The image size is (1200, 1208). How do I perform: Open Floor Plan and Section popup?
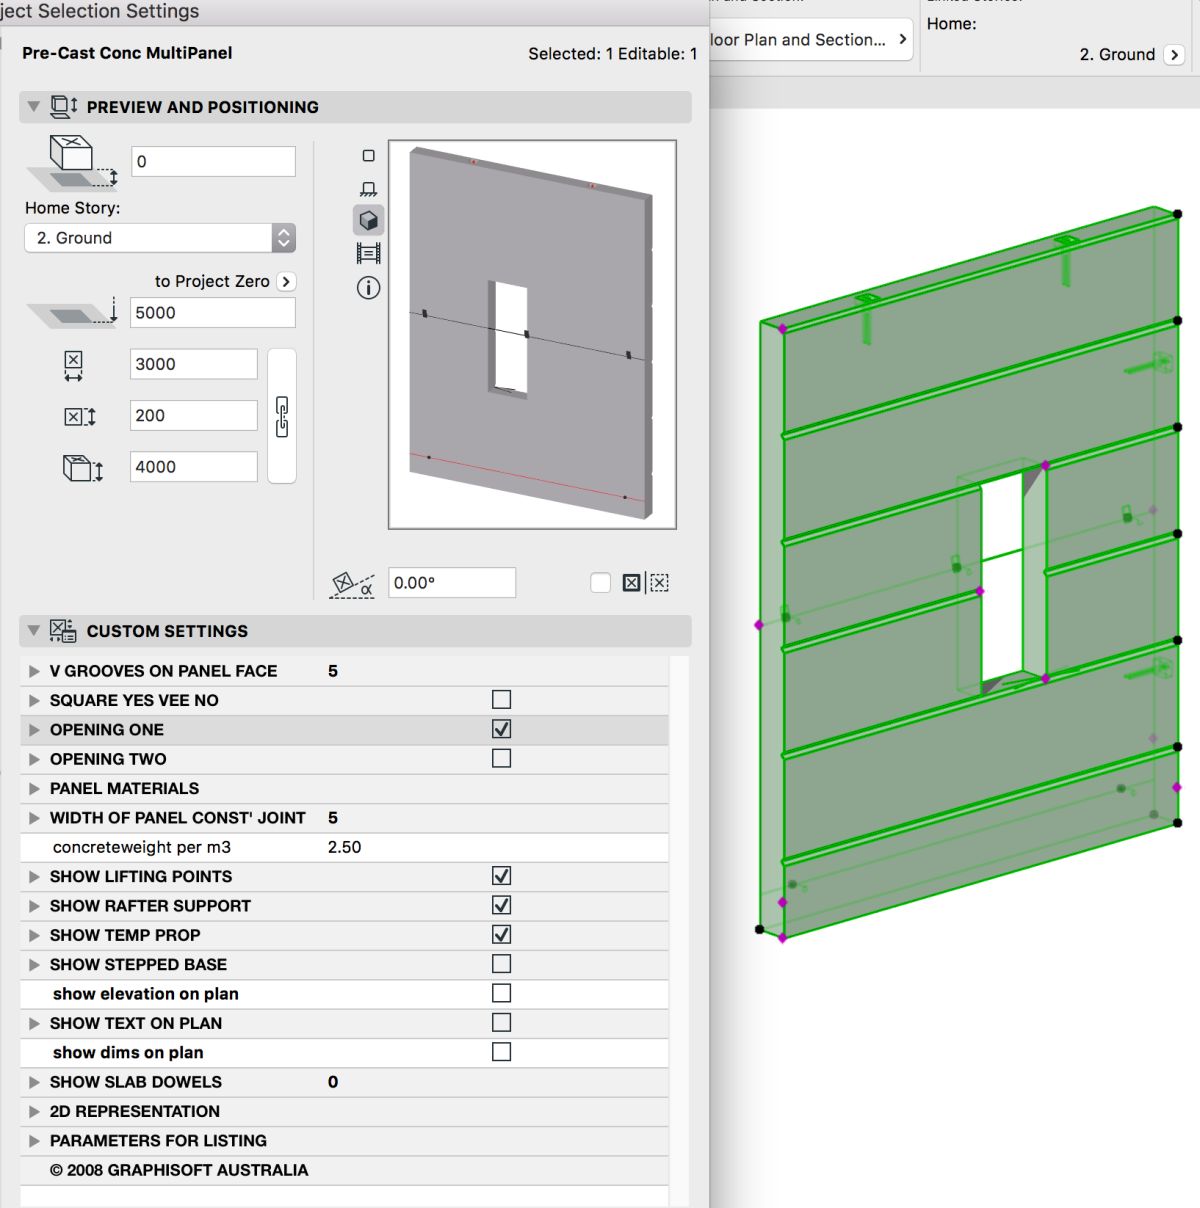point(810,40)
